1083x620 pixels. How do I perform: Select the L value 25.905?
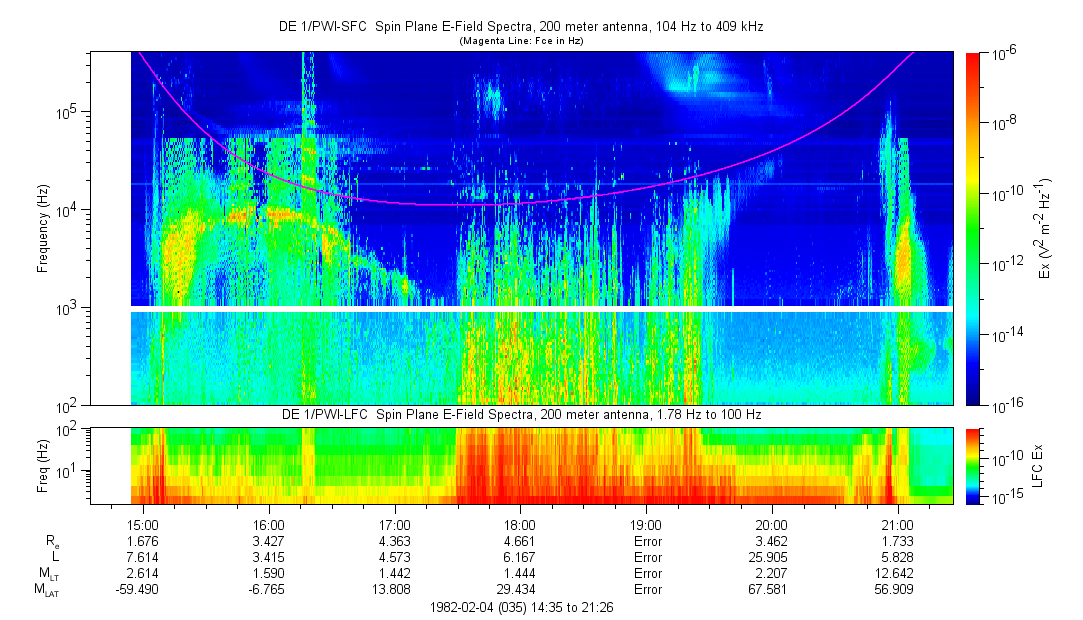click(771, 556)
